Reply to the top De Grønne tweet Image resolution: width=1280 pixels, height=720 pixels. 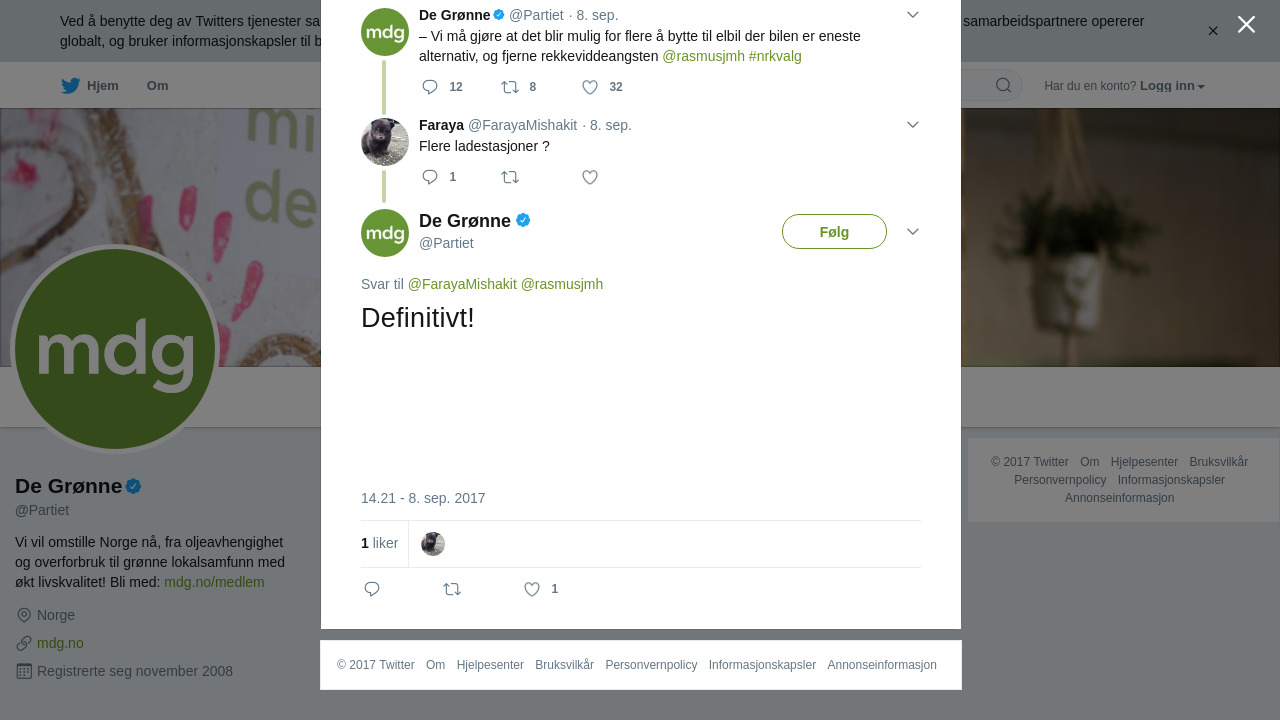point(430,87)
